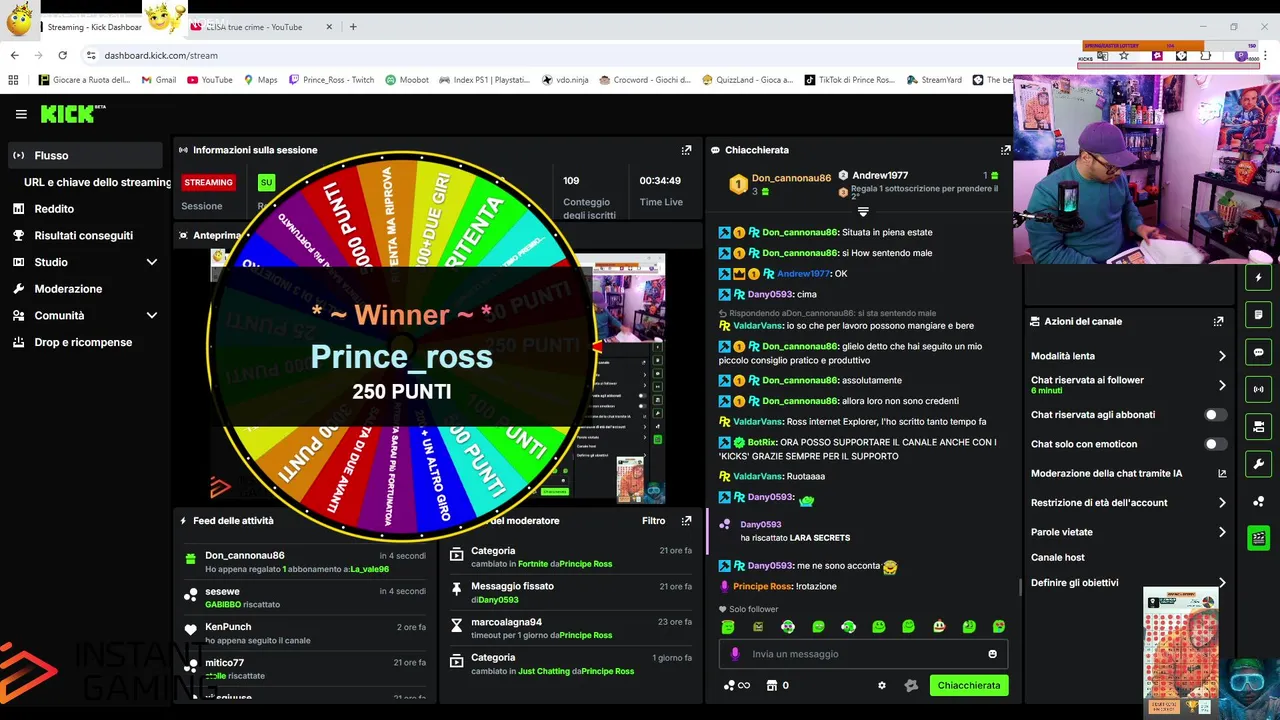
Task: Open the Gmail bookmark
Action: tap(159, 80)
